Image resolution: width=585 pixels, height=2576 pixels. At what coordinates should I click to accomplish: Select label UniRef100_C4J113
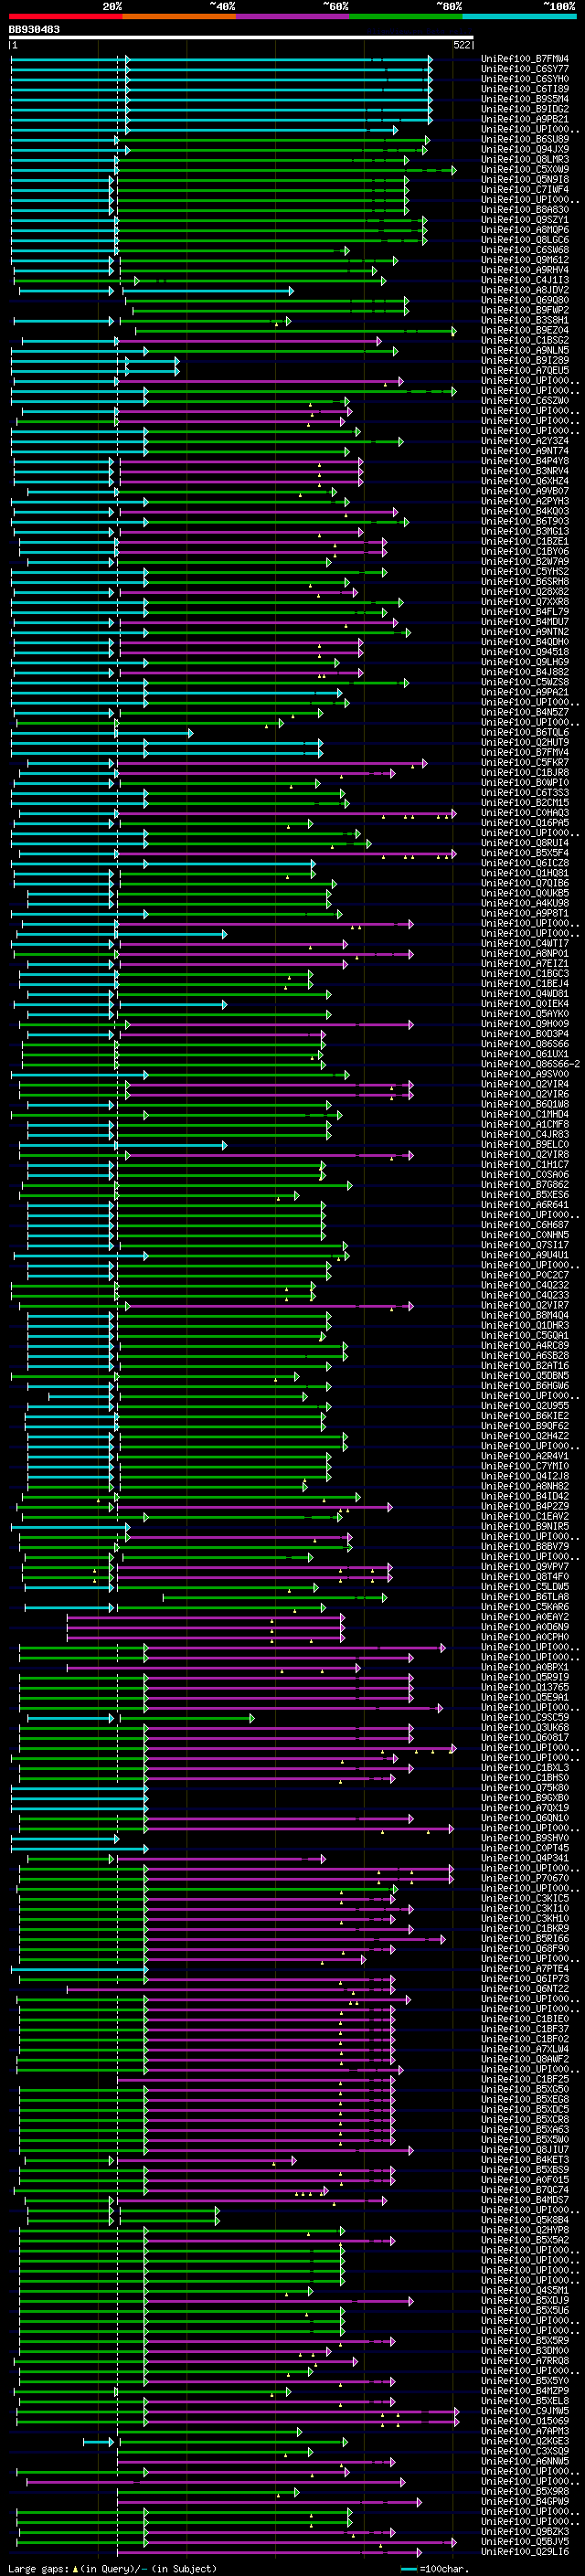525,280
